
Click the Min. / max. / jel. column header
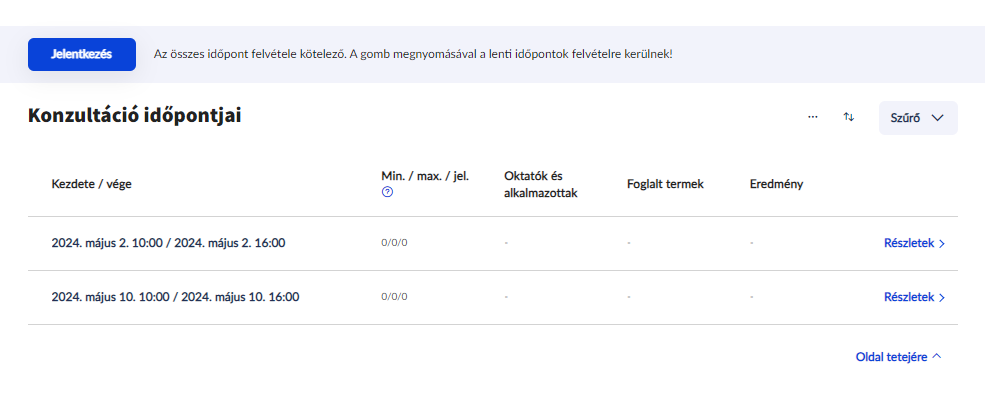(x=425, y=176)
